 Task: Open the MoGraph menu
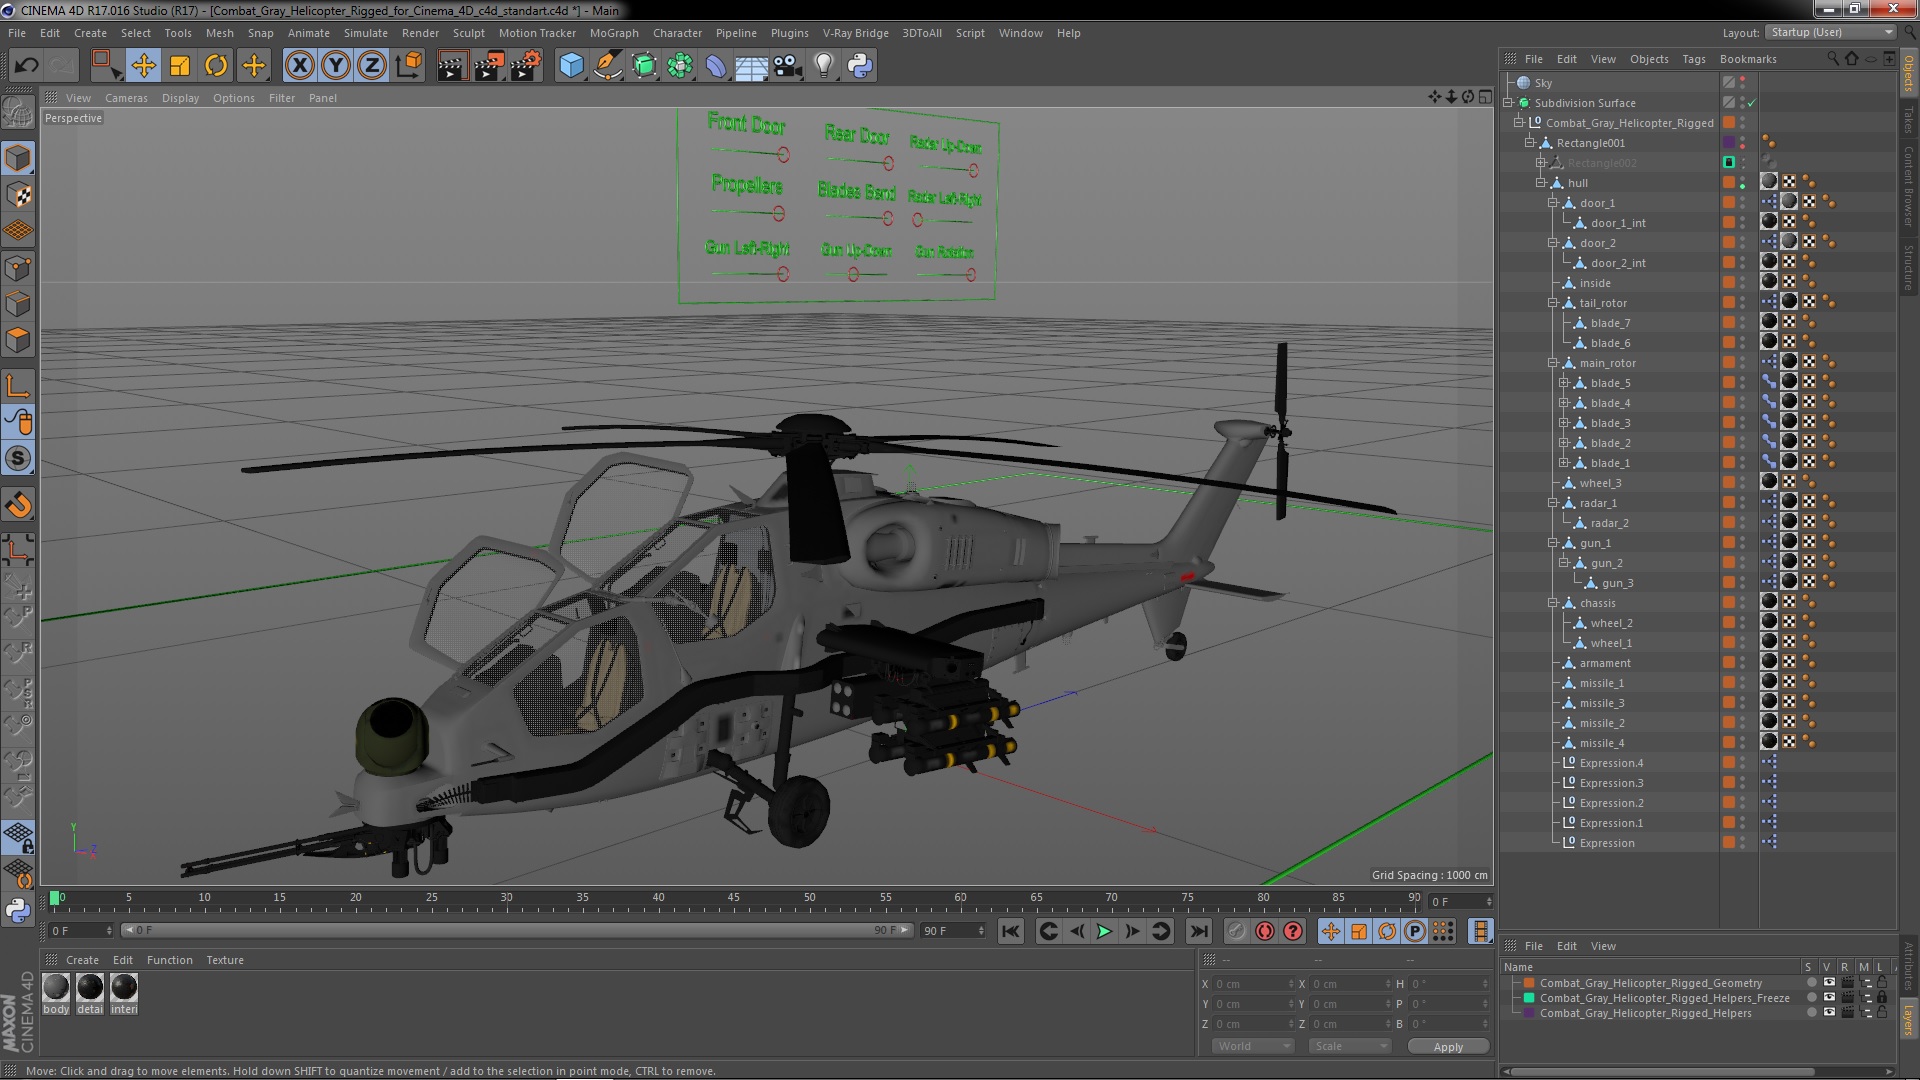click(613, 33)
